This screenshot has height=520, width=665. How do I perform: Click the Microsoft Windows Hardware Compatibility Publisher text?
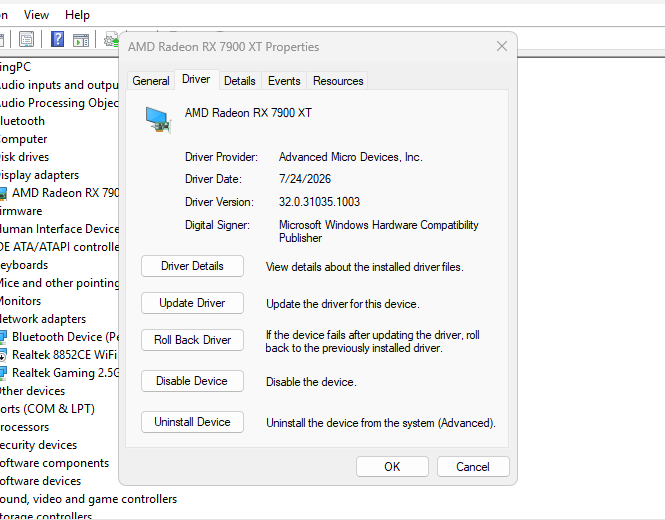(379, 231)
